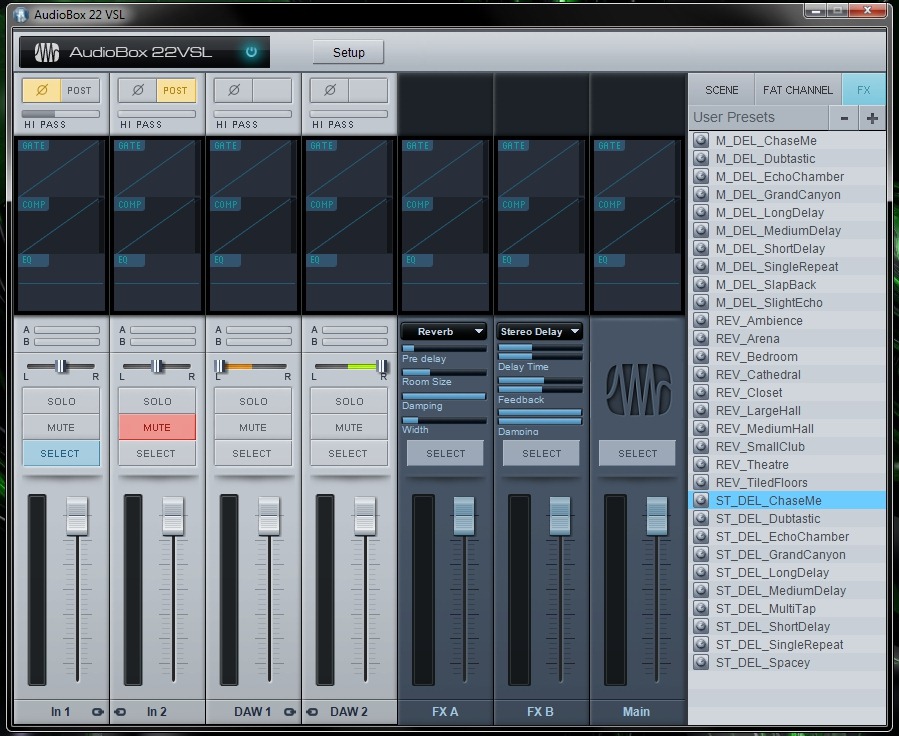Switch to the FAT CHANNEL tab
Image resolution: width=899 pixels, height=736 pixels.
click(x=798, y=90)
